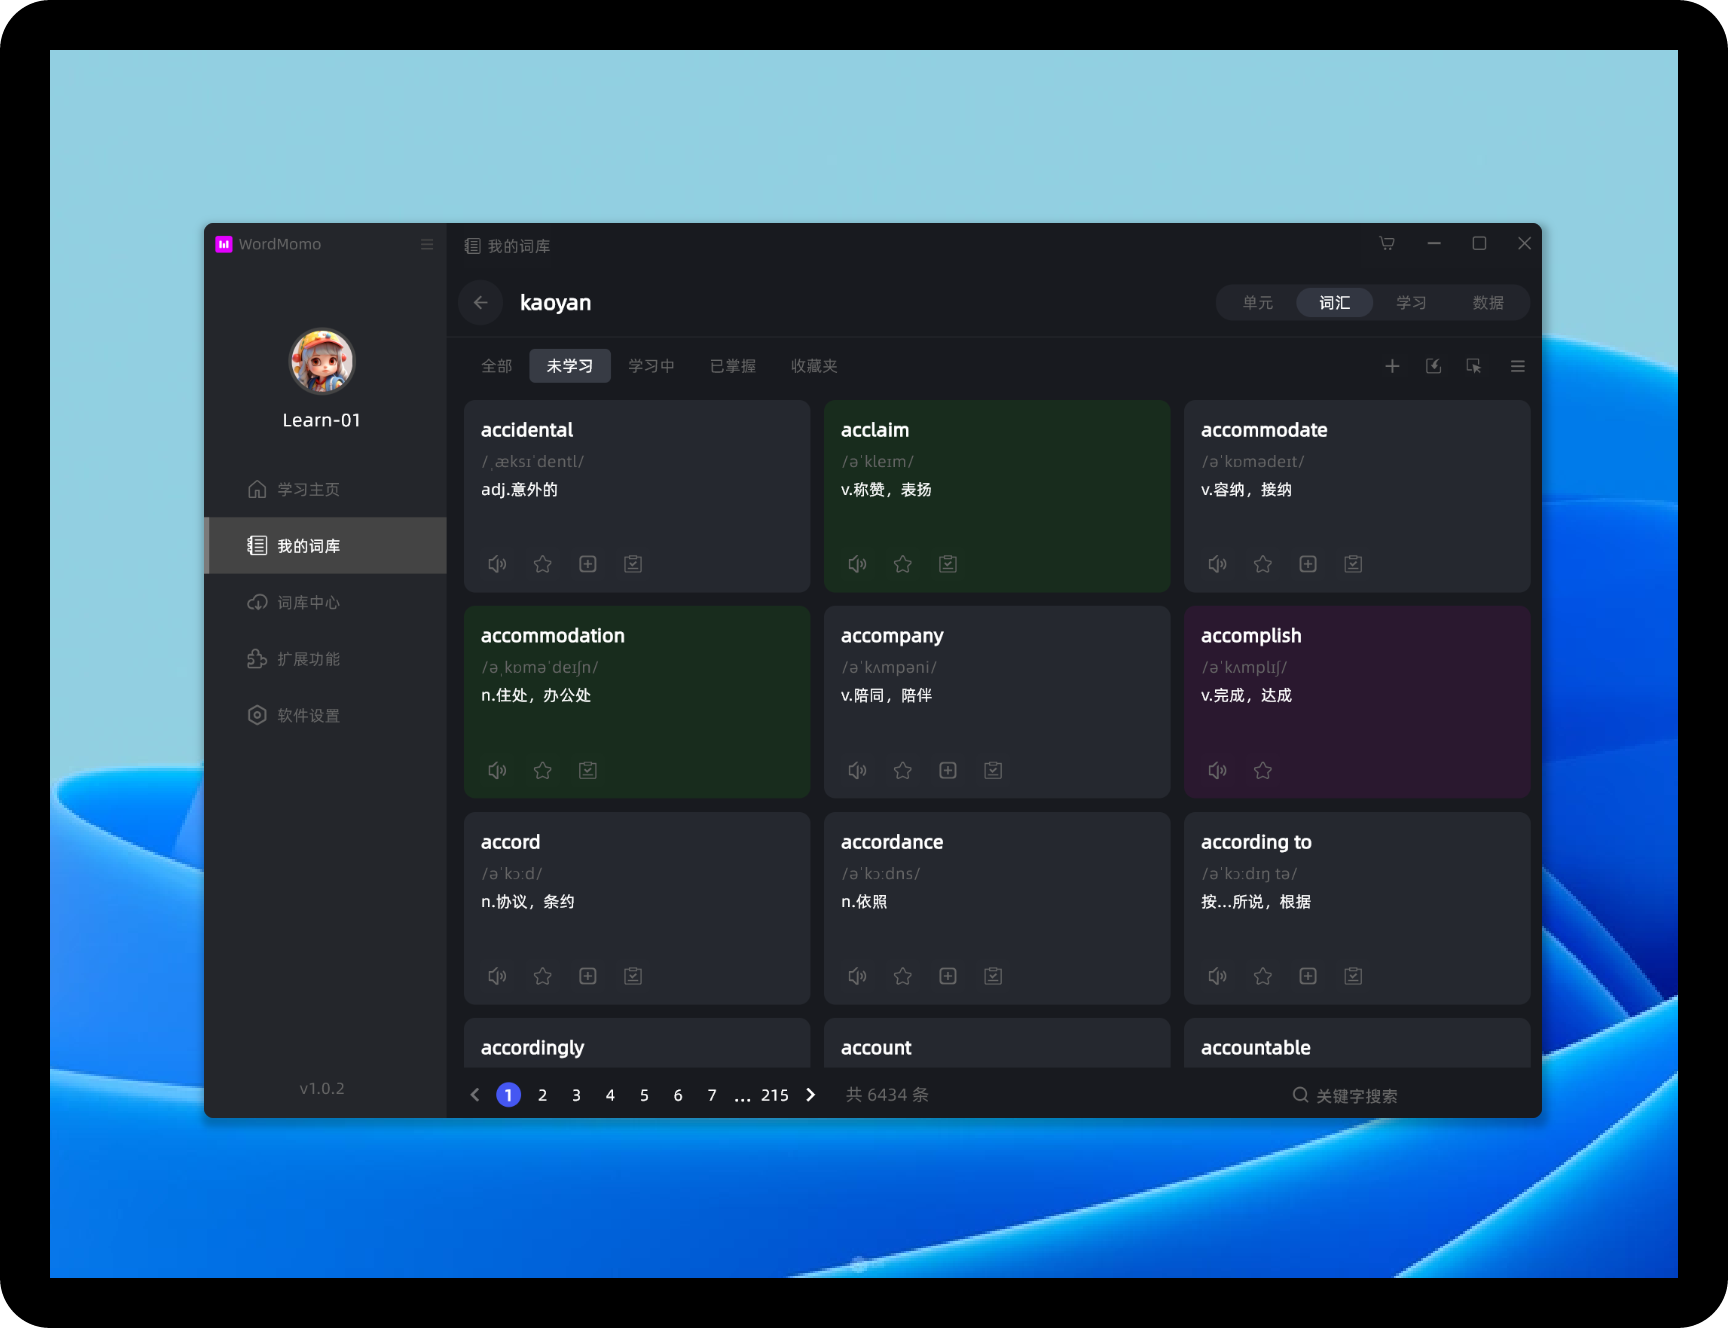Add accompany to favorites with the star
Image resolution: width=1728 pixels, height=1328 pixels.
[x=903, y=770]
